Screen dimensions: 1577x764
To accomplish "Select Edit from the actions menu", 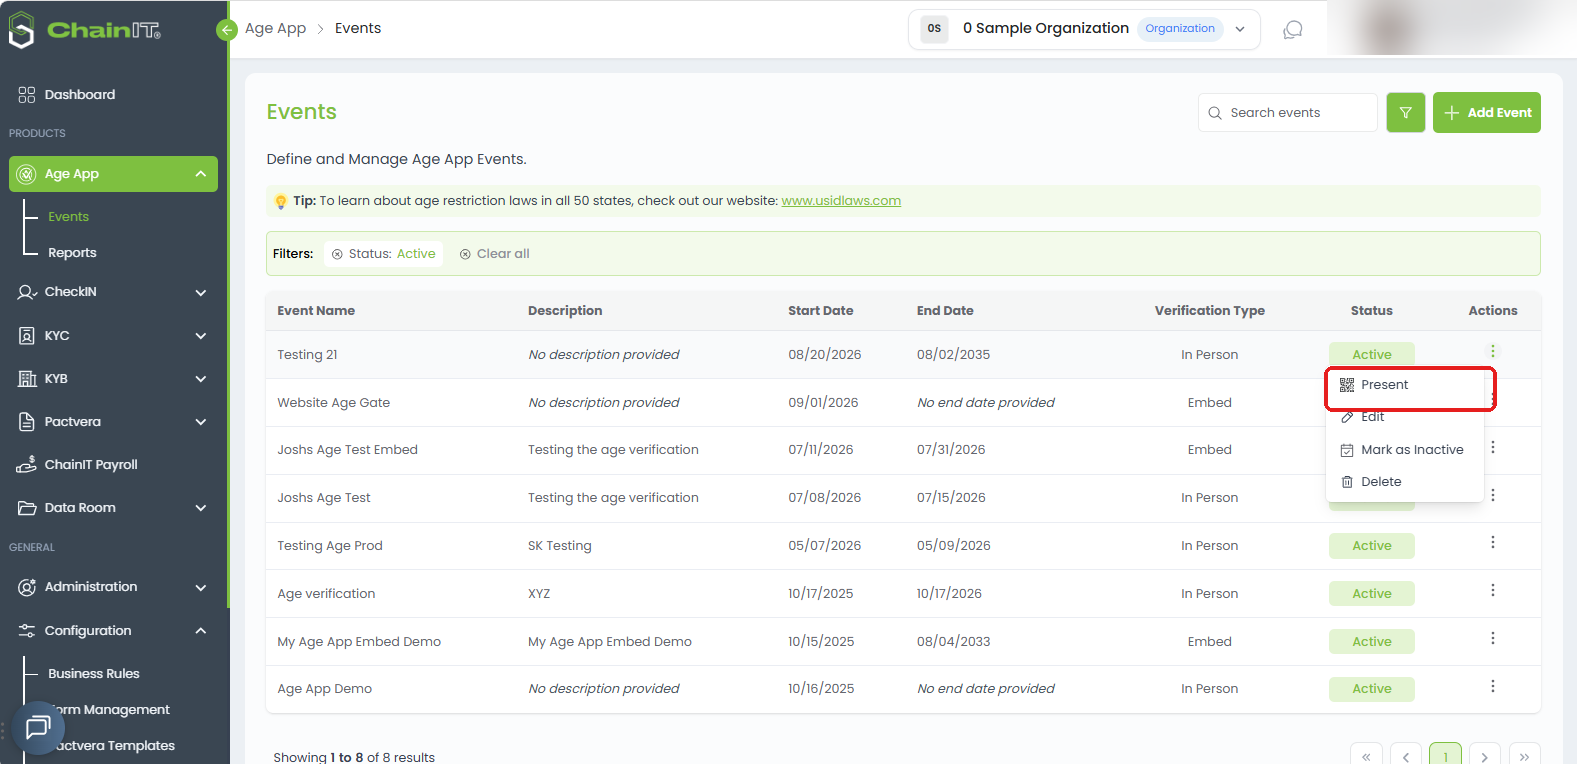I will click(1404, 417).
